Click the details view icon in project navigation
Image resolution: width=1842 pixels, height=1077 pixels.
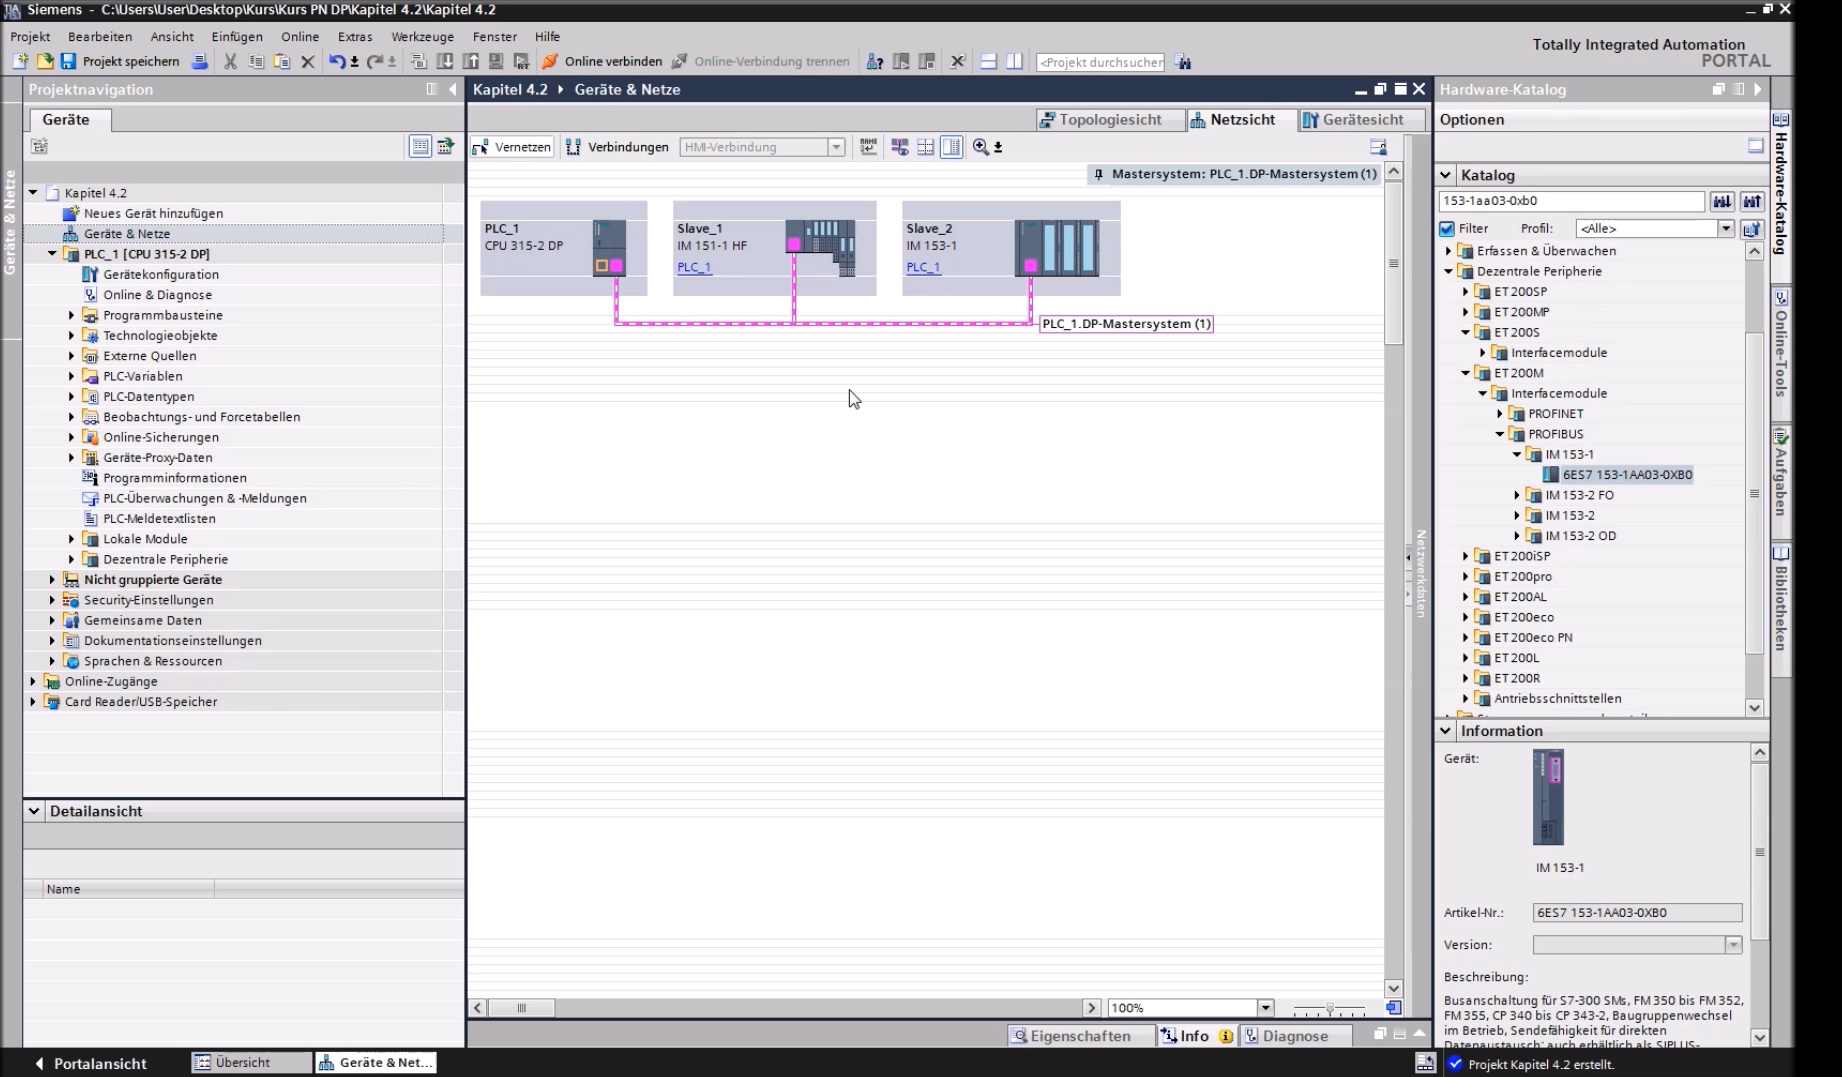[420, 146]
